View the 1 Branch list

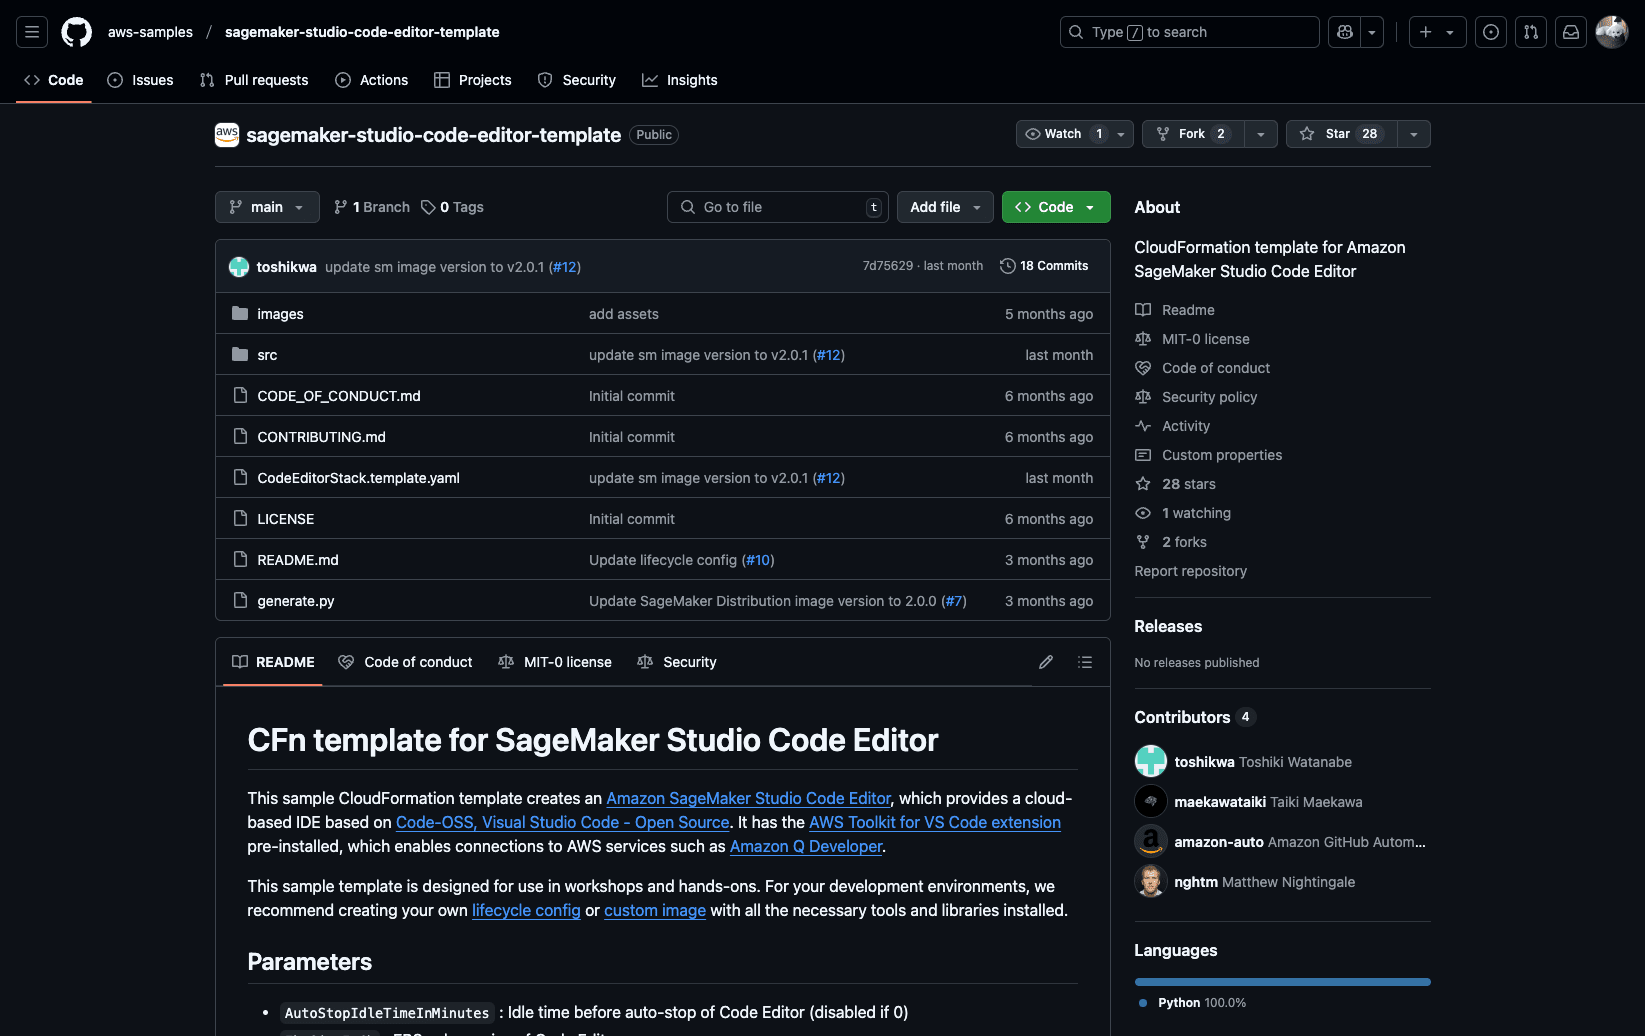click(372, 207)
